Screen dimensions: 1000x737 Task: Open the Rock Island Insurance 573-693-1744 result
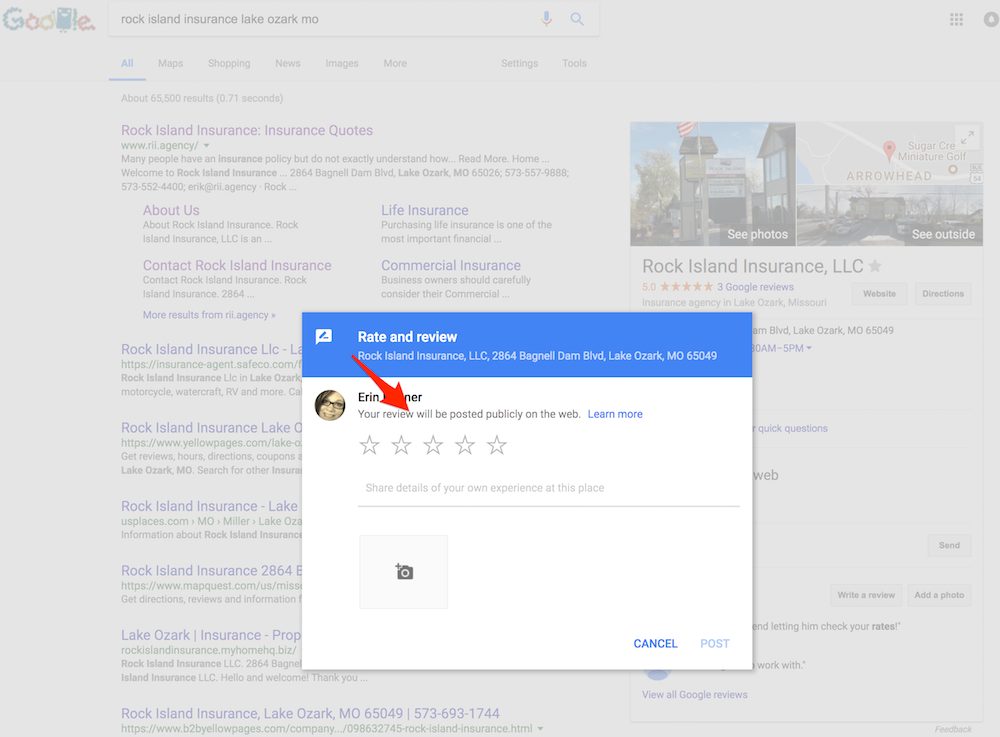[x=311, y=713]
